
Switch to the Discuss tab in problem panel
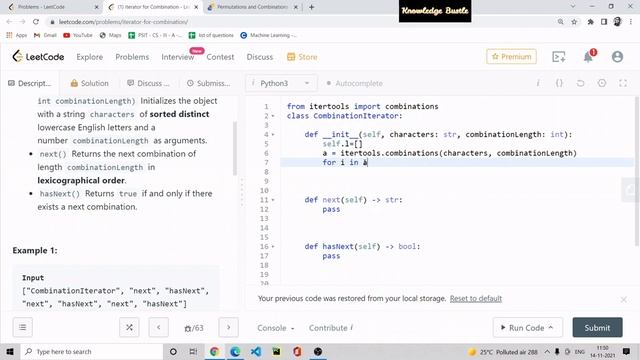[x=148, y=83]
